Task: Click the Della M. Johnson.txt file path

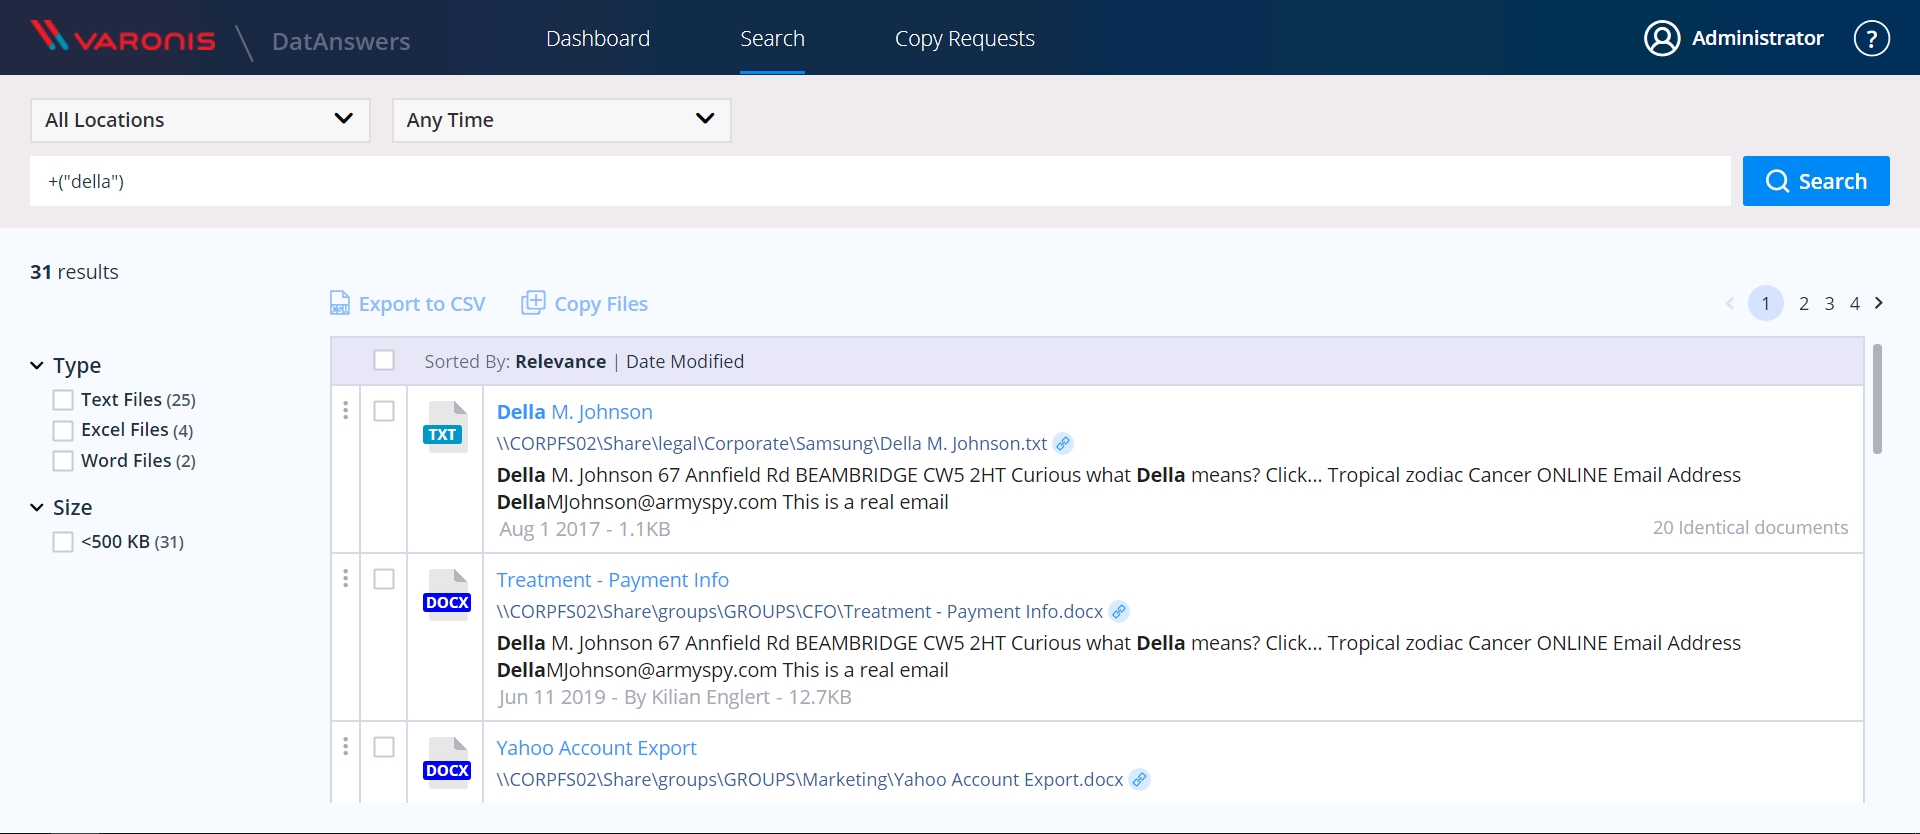Action: [772, 443]
